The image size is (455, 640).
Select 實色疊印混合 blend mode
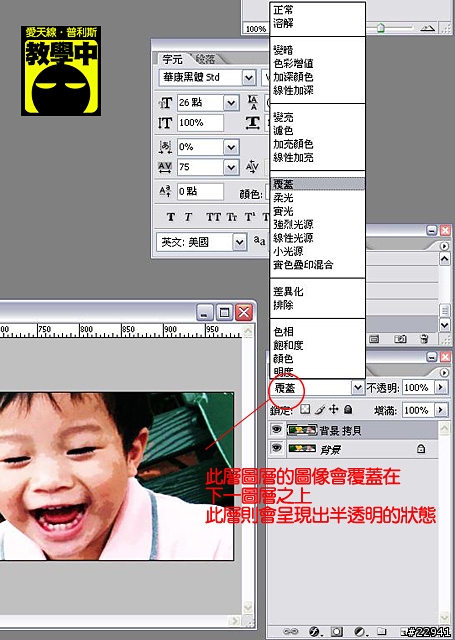coord(303,264)
